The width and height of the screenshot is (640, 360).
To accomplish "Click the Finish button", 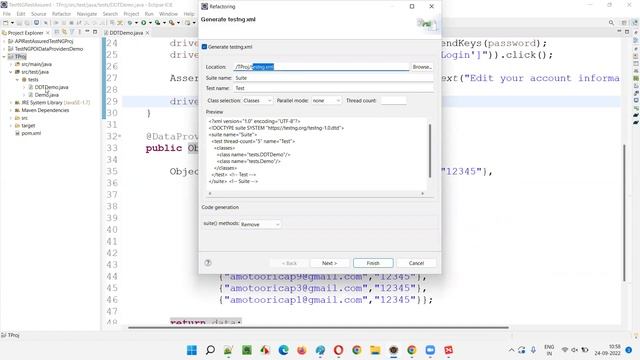I will (x=373, y=263).
